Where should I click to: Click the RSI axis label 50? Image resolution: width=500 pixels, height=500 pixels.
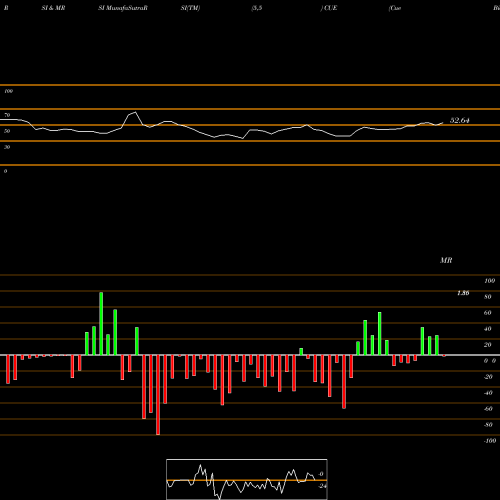pyautogui.click(x=7, y=131)
